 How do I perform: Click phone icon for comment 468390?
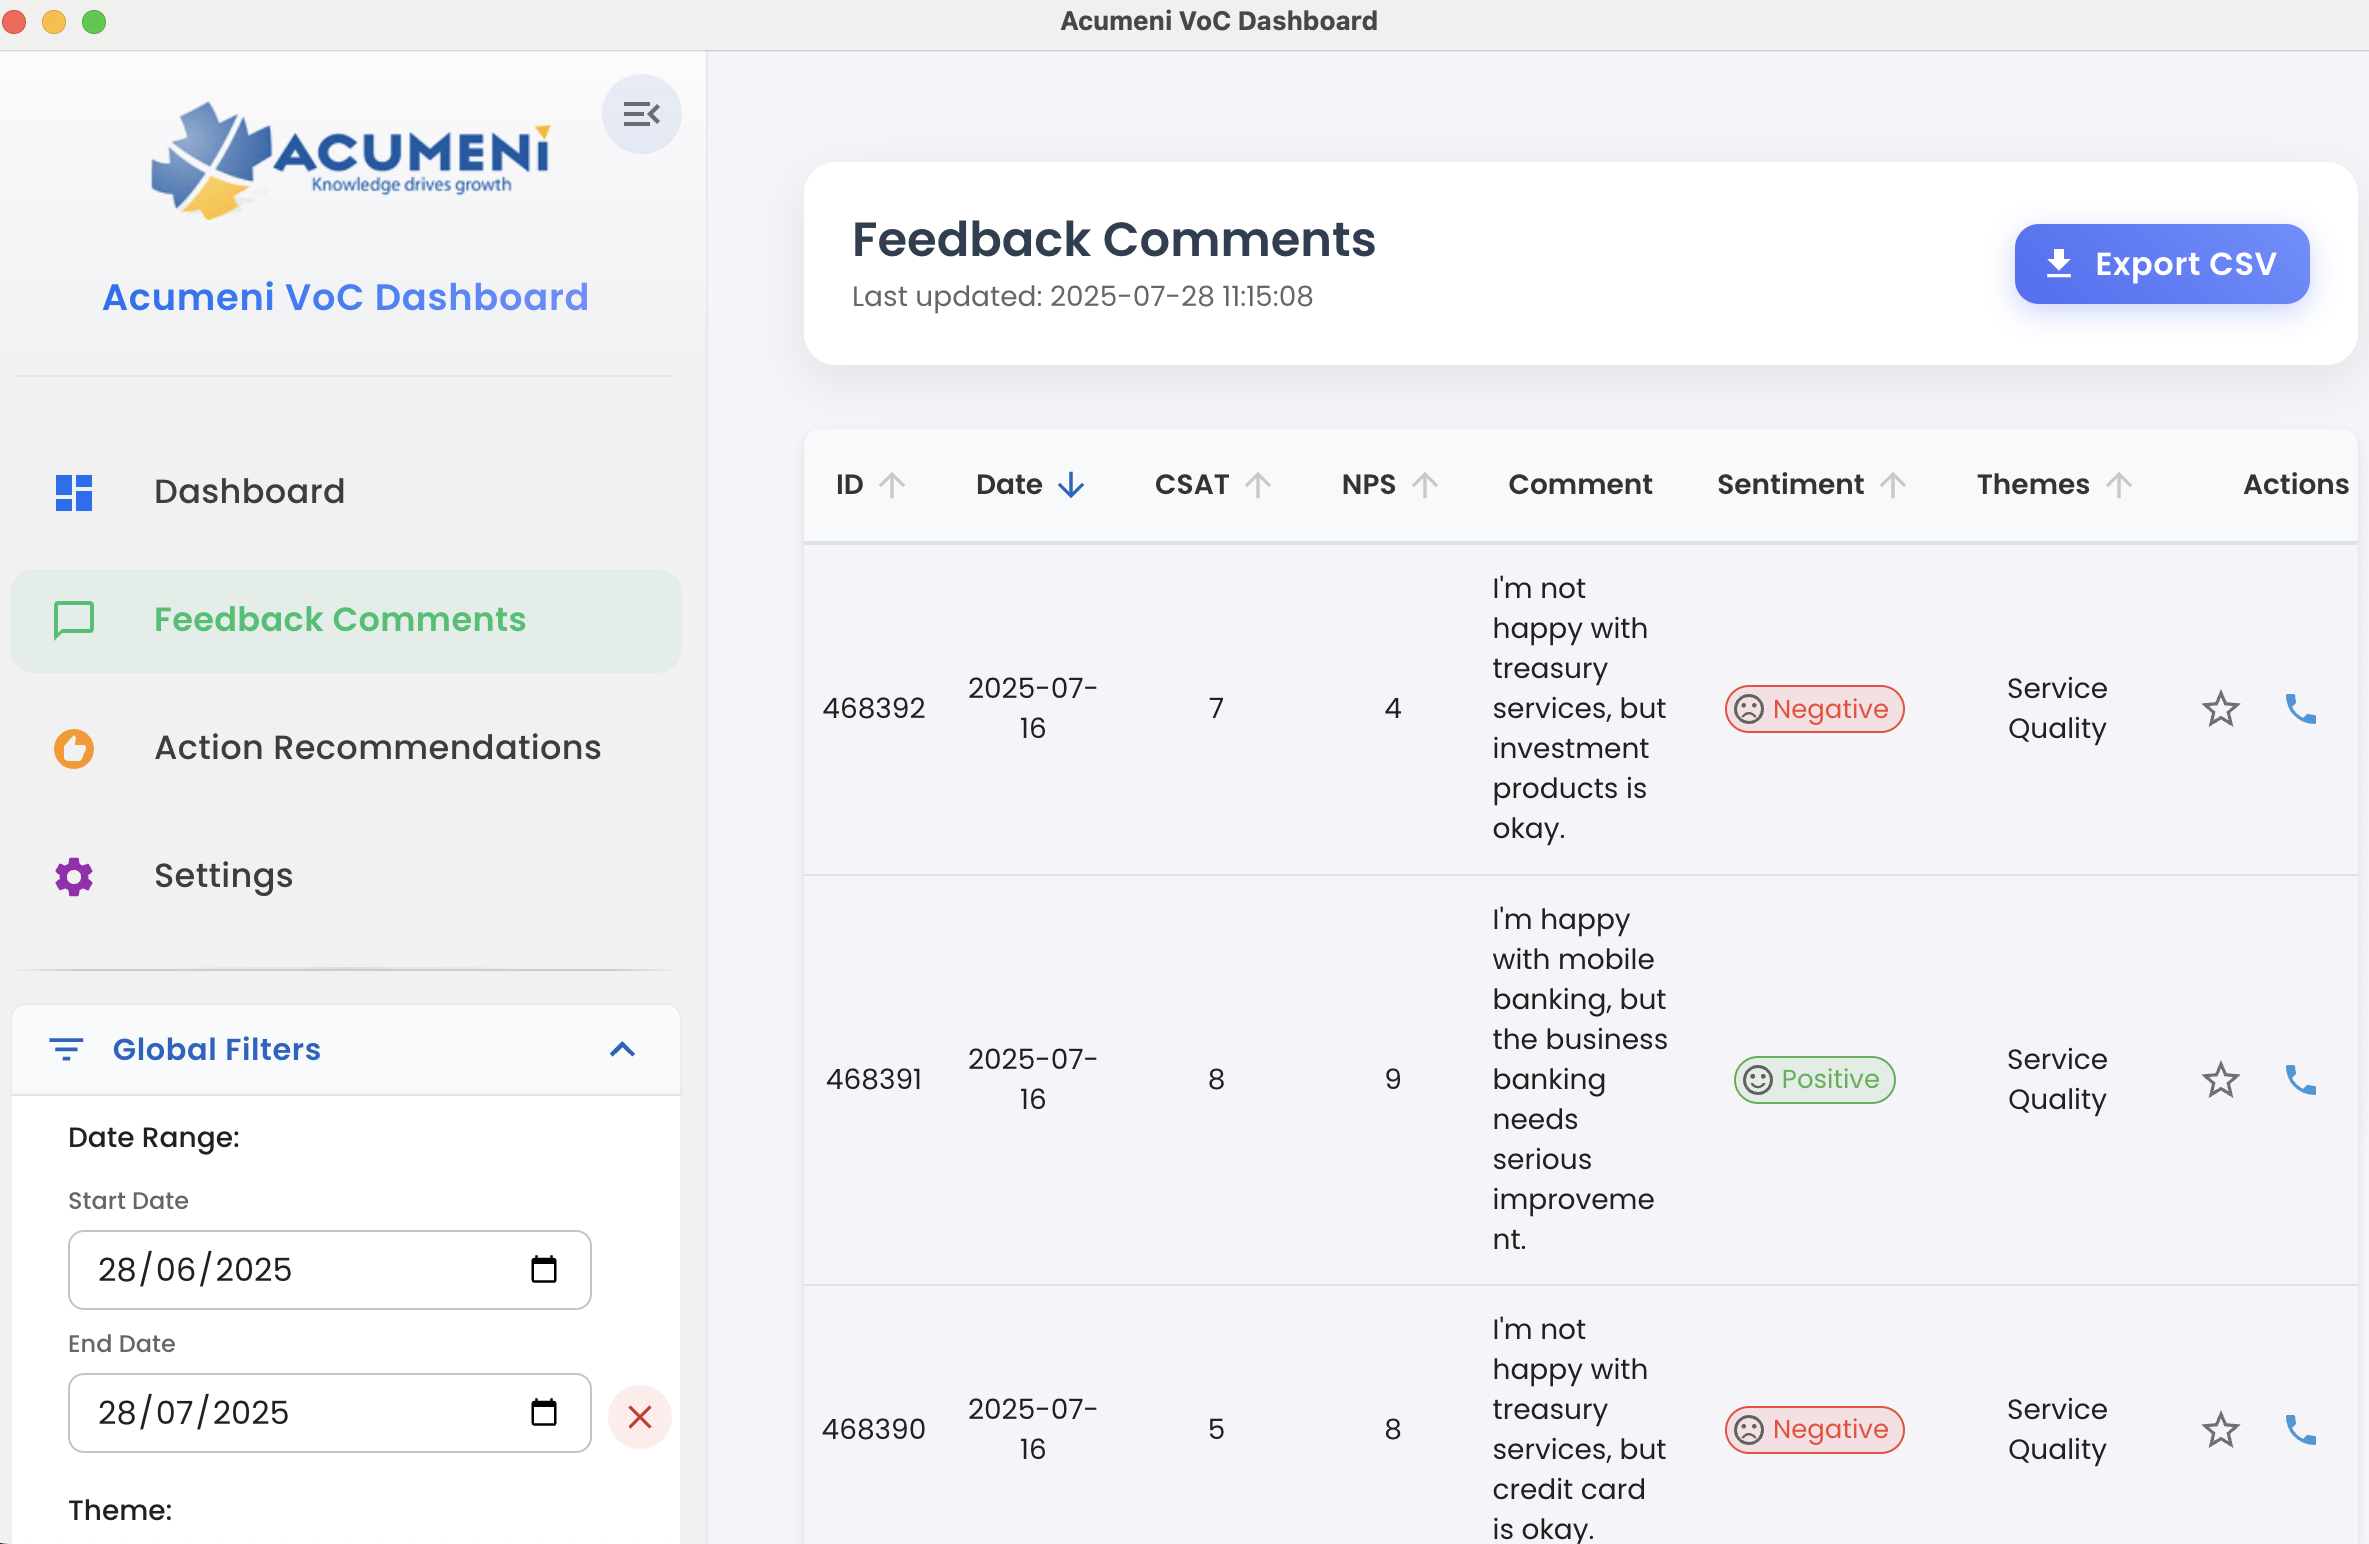click(x=2300, y=1430)
